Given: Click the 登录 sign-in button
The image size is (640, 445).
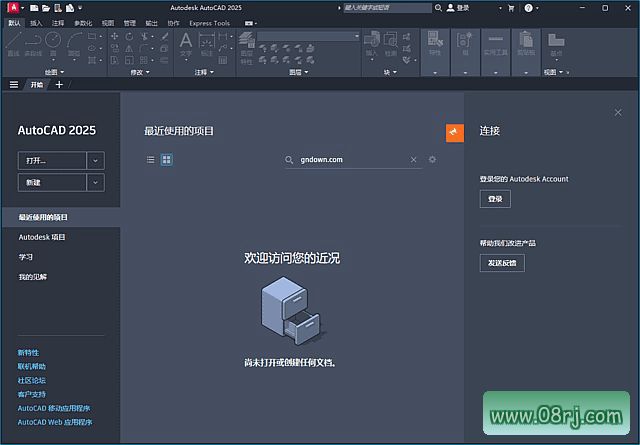Looking at the screenshot, I should (494, 199).
